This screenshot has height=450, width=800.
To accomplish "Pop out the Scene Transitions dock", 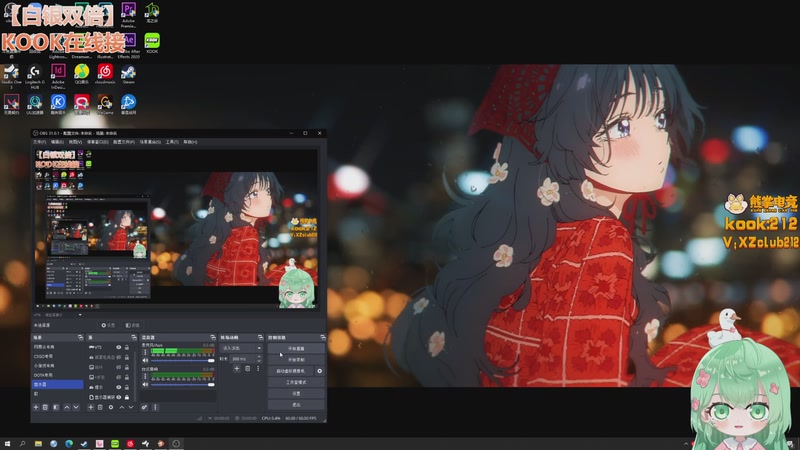I will click(x=261, y=337).
